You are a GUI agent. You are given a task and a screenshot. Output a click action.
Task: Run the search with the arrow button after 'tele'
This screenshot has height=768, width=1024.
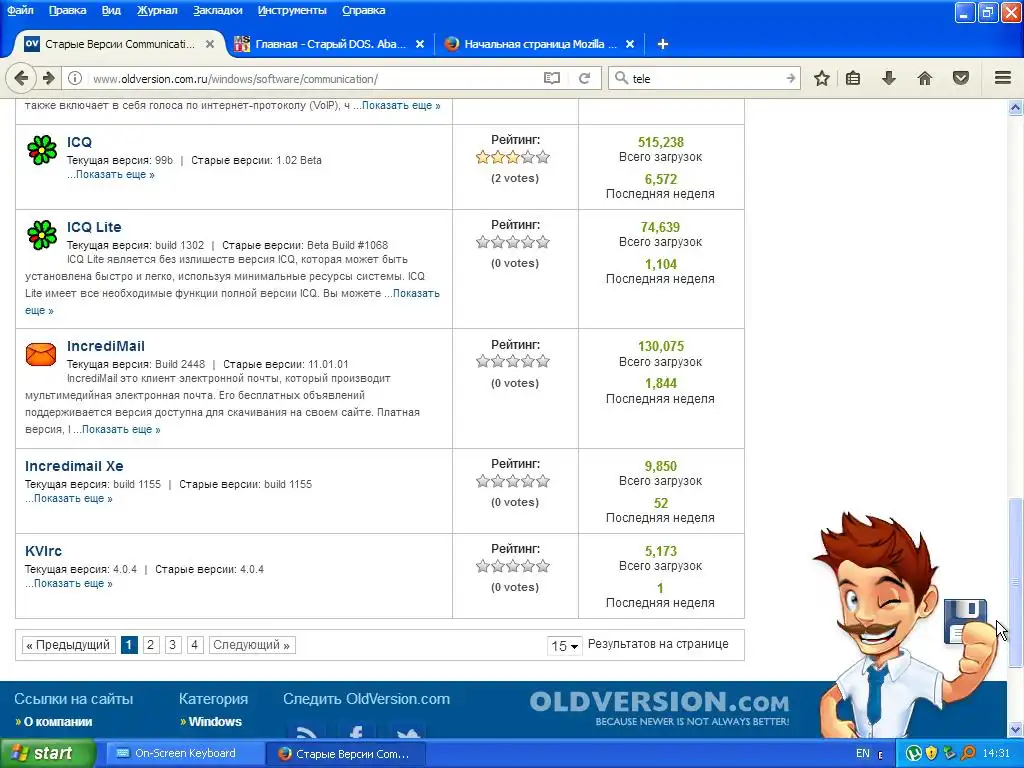[x=790, y=78]
